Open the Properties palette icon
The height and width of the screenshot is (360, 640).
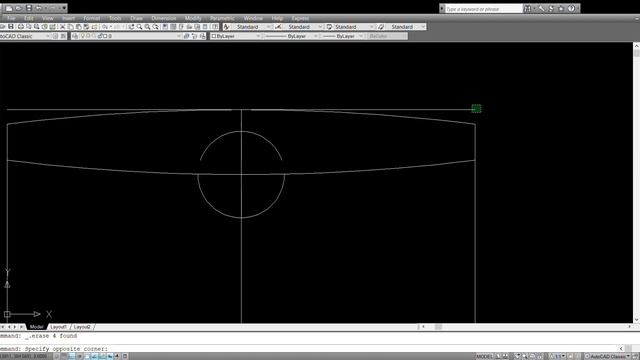point(165,27)
